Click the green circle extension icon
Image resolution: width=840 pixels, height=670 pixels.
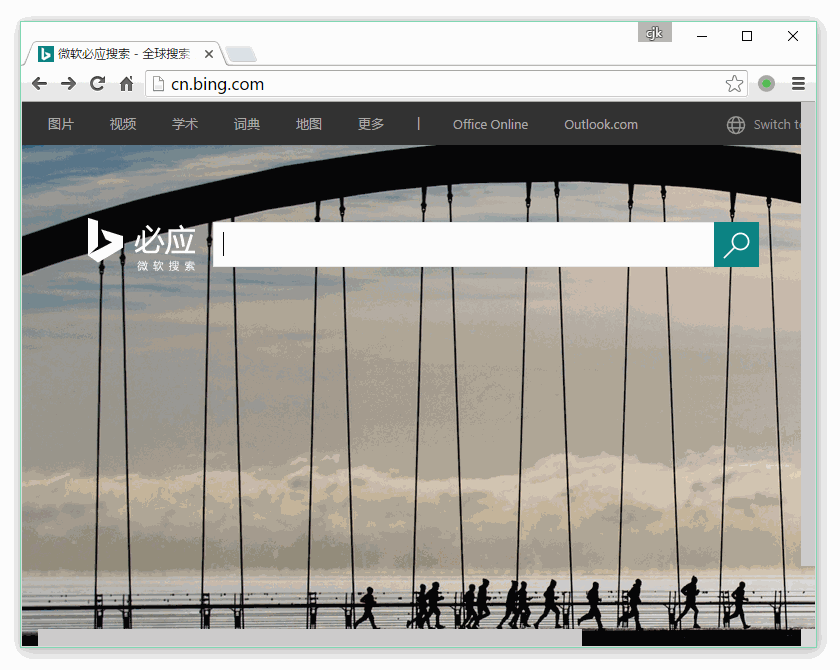[x=767, y=84]
